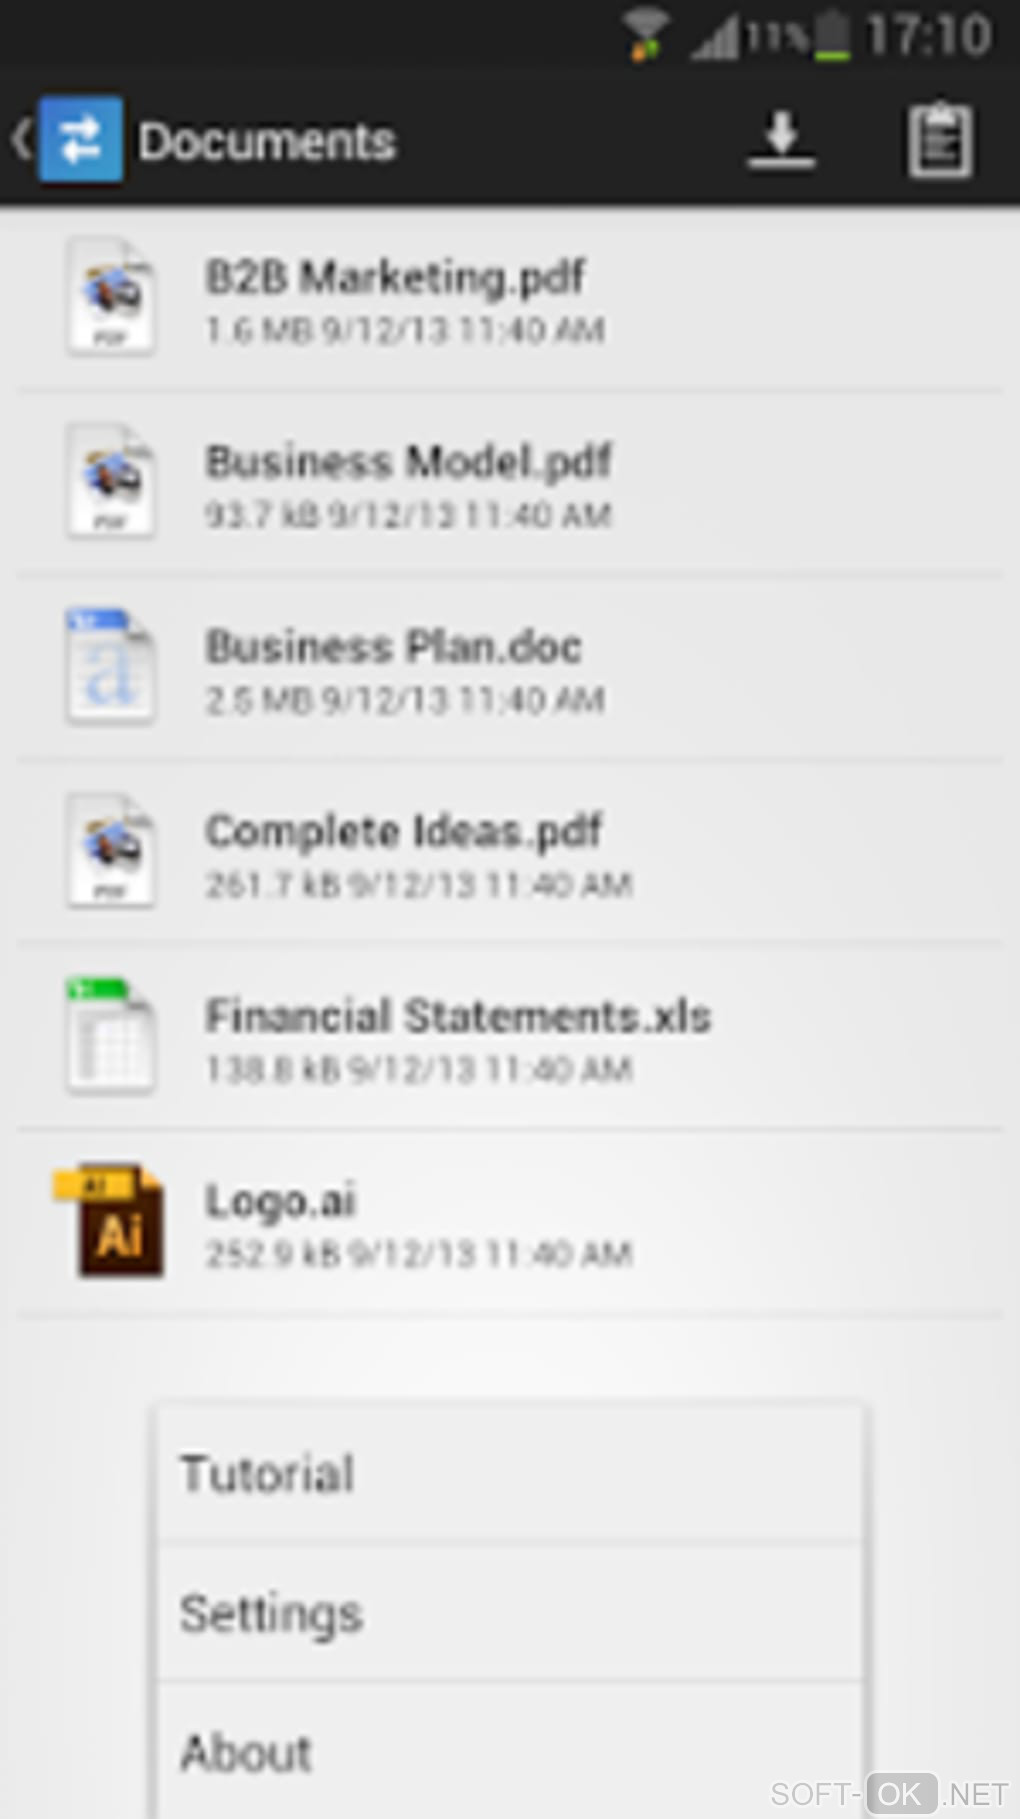This screenshot has height=1819, width=1020.
Task: Select Business Plan.doc
Action: point(510,668)
